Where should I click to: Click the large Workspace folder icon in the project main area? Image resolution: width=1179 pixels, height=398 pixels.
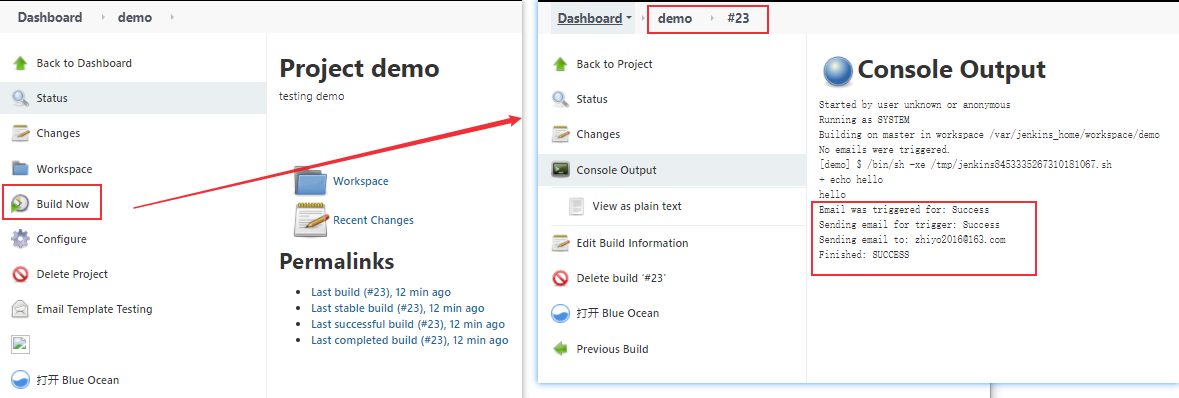tap(310, 181)
